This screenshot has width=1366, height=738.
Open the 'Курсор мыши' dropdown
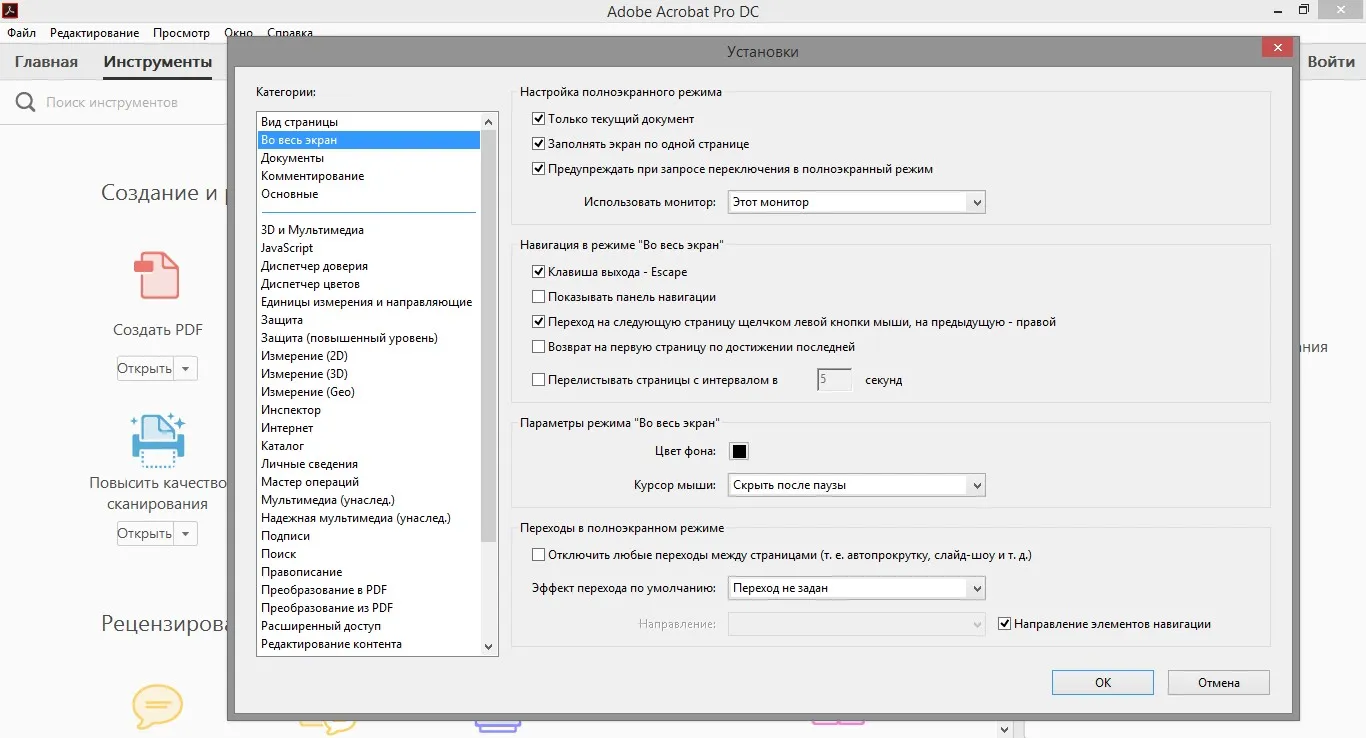click(857, 485)
